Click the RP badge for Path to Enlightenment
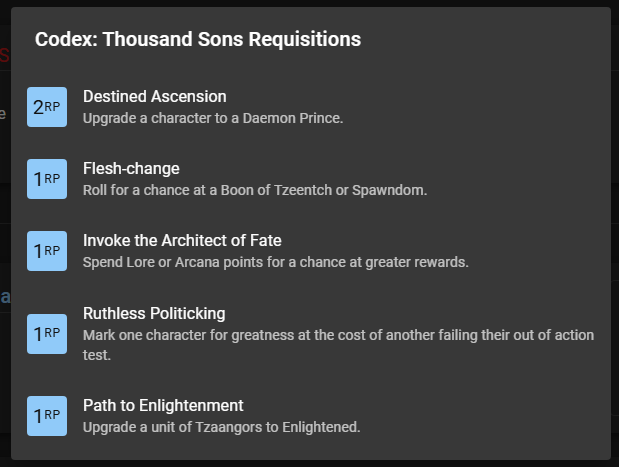The image size is (619, 467). [x=47, y=415]
